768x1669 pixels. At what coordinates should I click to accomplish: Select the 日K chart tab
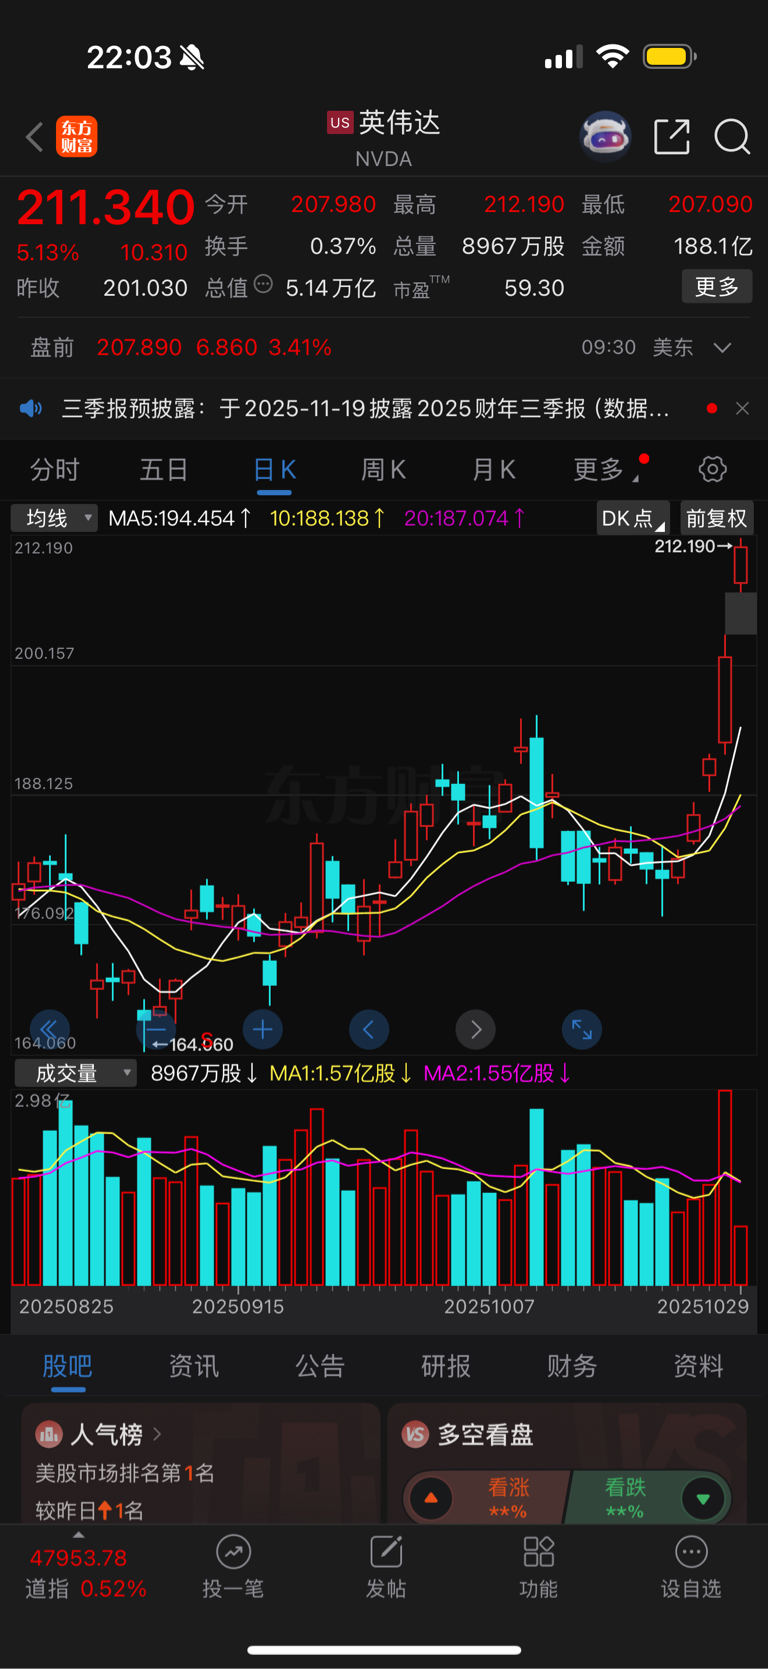click(x=274, y=469)
